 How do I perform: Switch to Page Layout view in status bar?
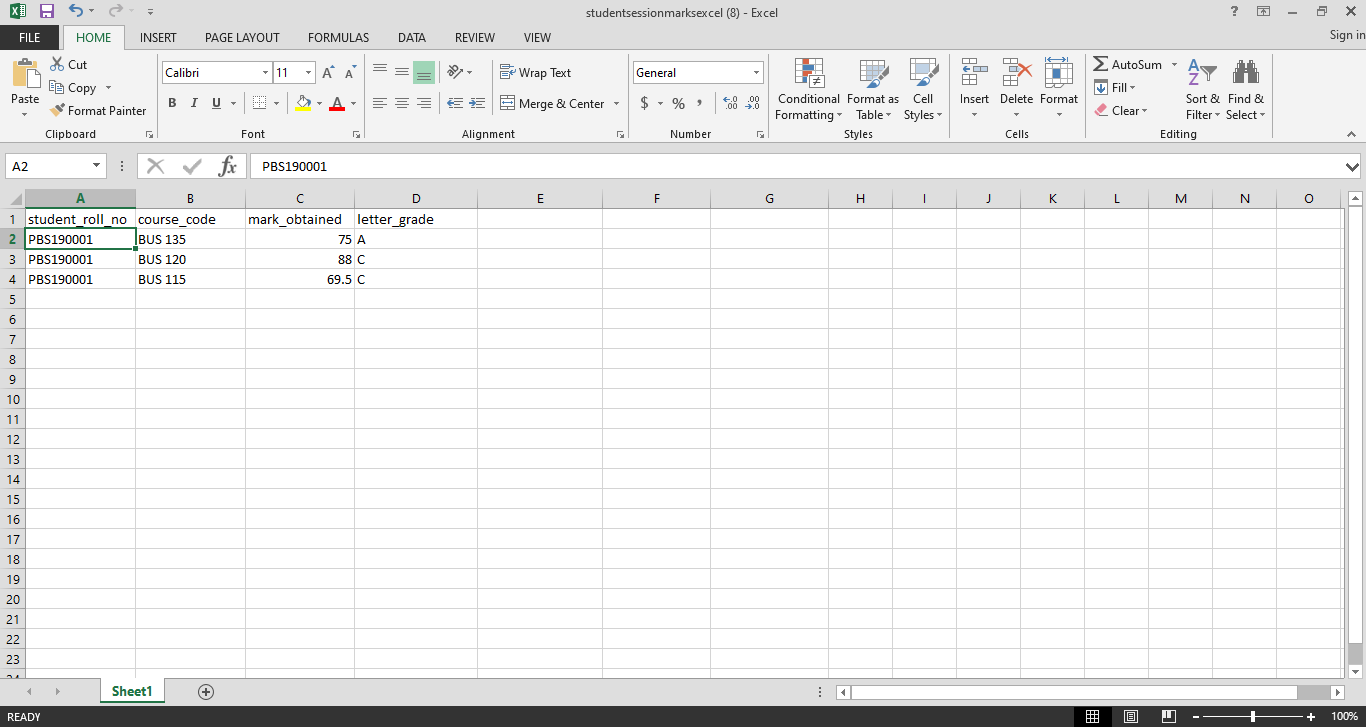pos(1131,716)
